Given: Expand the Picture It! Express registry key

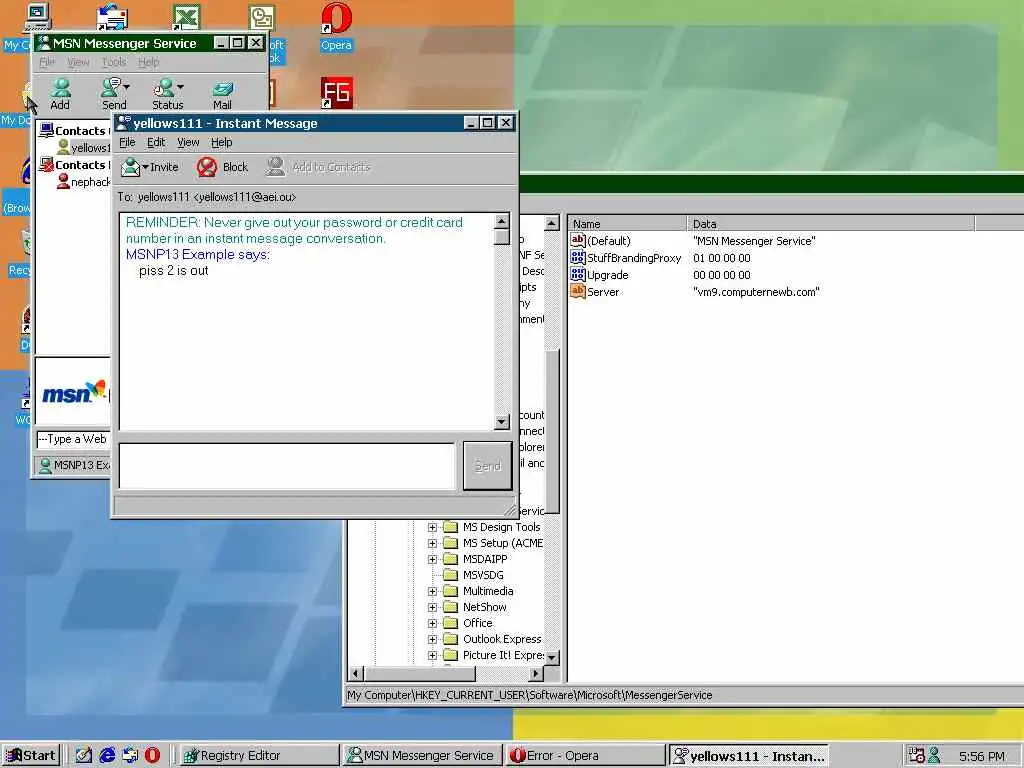Looking at the screenshot, I should (432, 655).
